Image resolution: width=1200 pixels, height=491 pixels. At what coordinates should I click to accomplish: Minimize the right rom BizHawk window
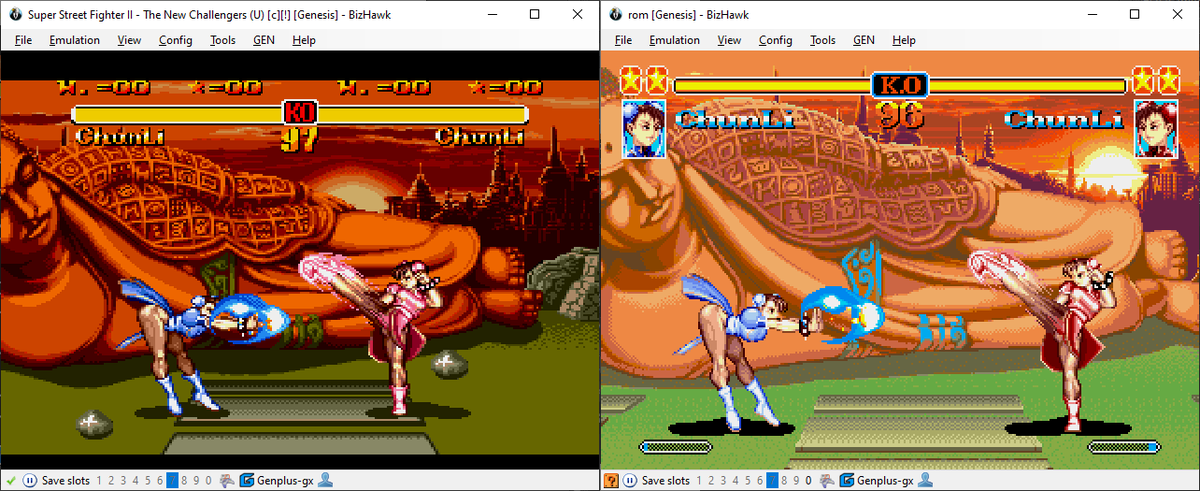coord(1090,15)
